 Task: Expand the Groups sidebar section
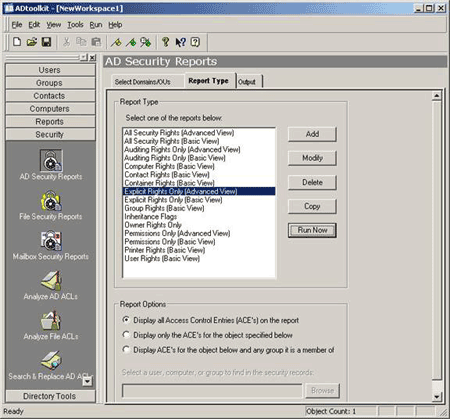[50, 83]
